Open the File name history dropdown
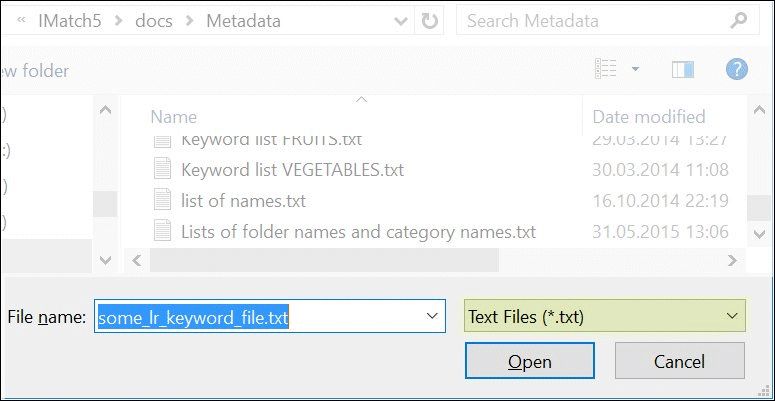This screenshot has width=775, height=401. coord(432,315)
